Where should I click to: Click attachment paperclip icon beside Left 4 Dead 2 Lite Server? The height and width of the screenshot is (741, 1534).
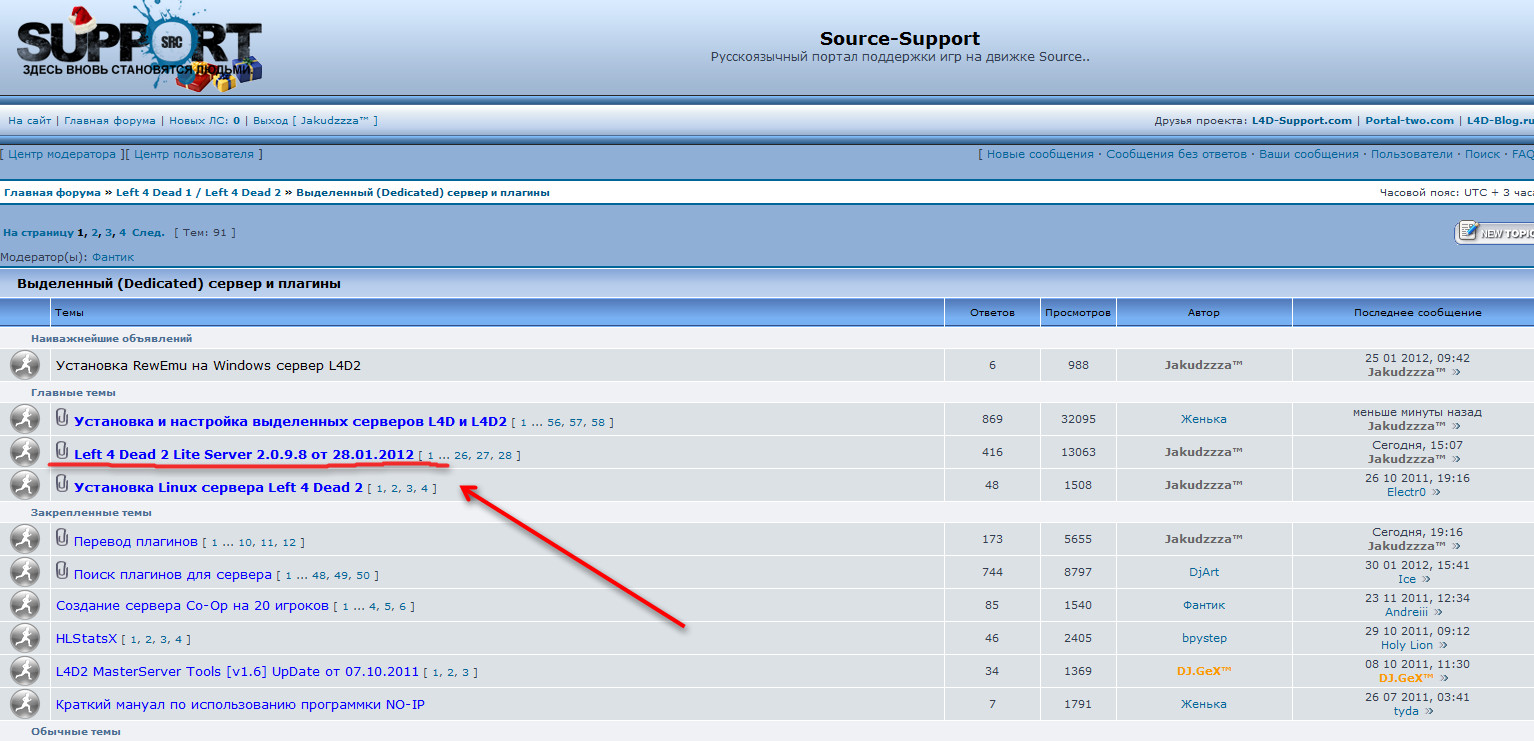tap(62, 450)
